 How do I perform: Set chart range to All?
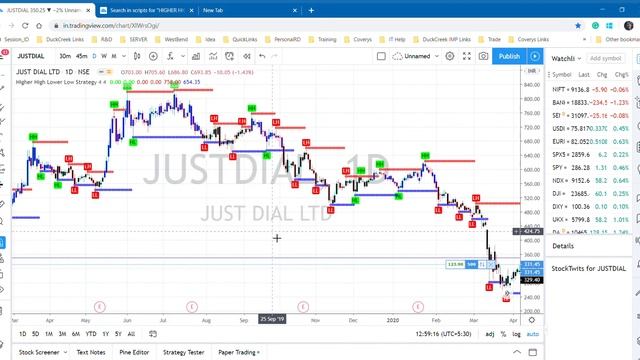[x=131, y=334]
